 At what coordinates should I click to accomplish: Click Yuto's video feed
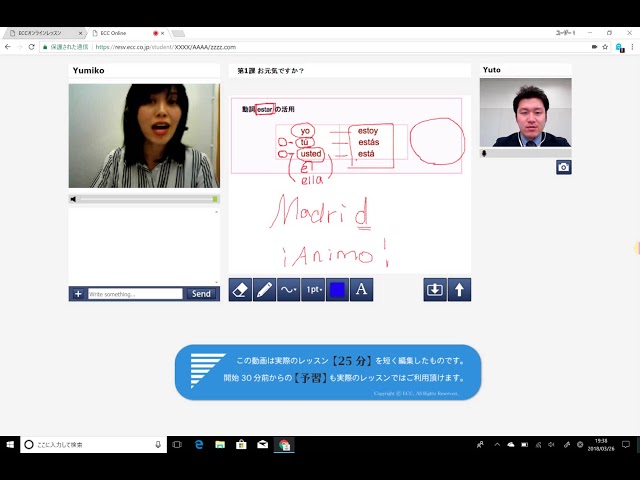point(525,113)
